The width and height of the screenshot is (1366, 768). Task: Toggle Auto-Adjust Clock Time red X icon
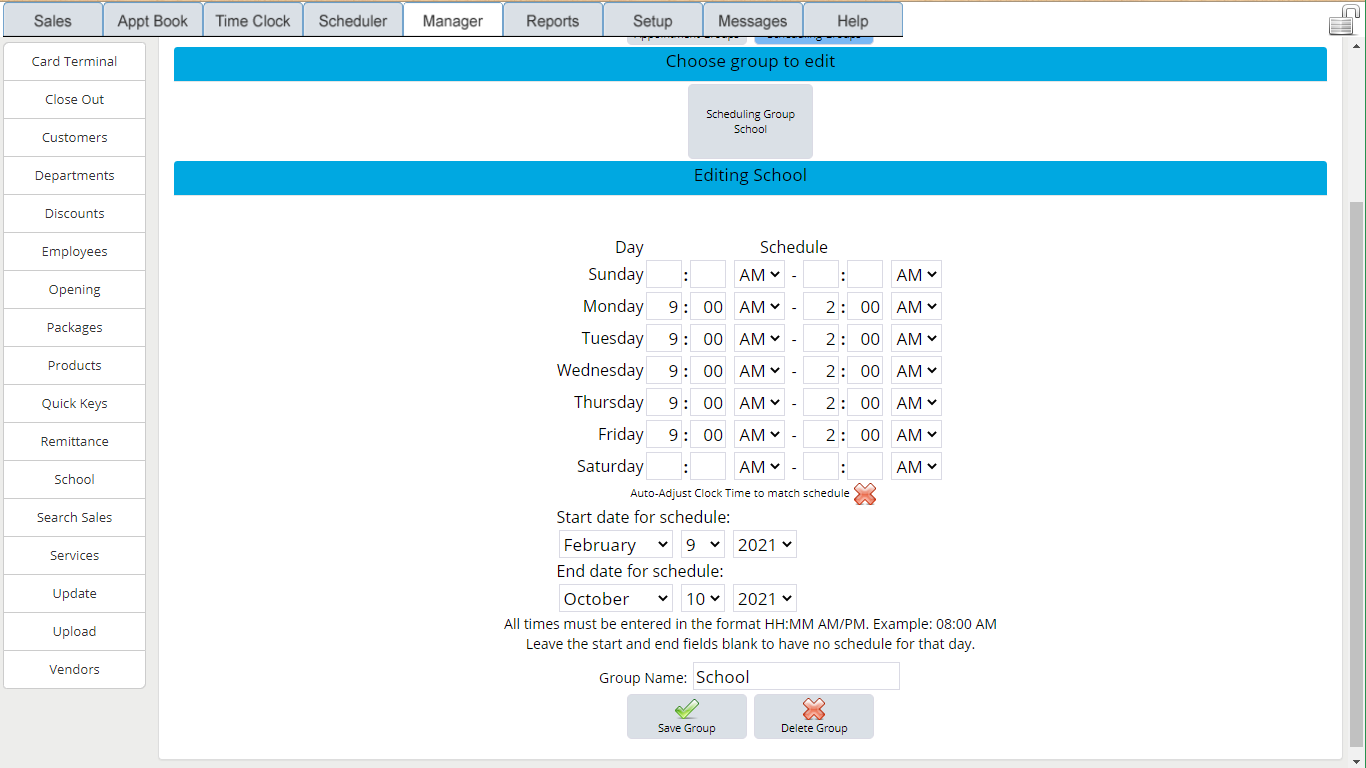tap(865, 494)
